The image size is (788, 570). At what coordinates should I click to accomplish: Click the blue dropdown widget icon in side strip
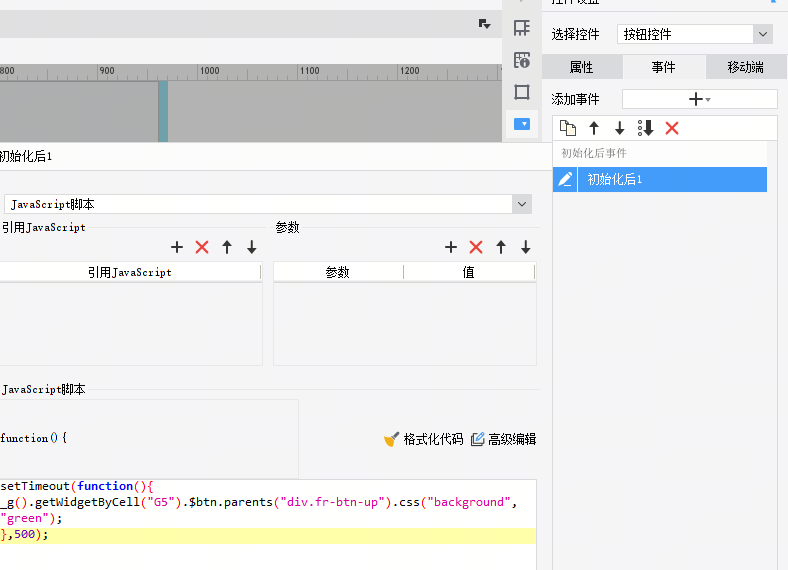point(521,124)
